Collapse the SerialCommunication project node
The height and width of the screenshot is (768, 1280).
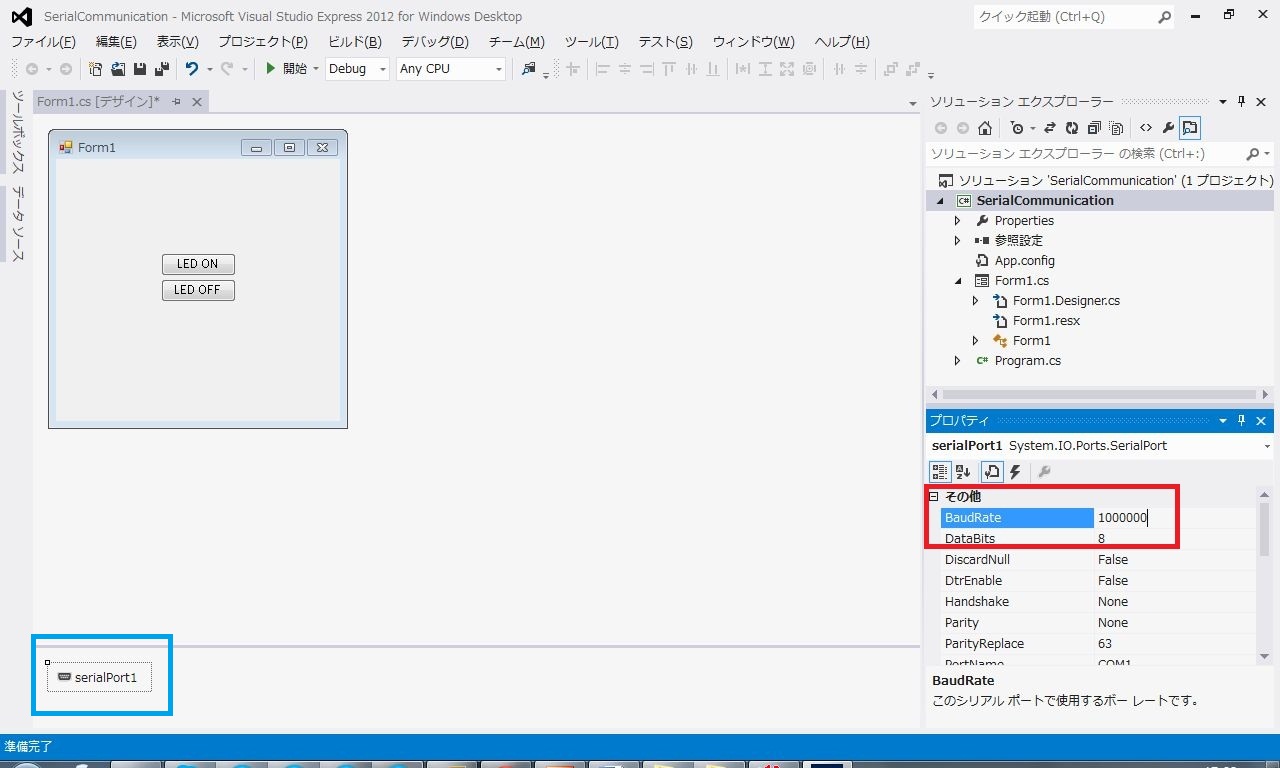(940, 200)
